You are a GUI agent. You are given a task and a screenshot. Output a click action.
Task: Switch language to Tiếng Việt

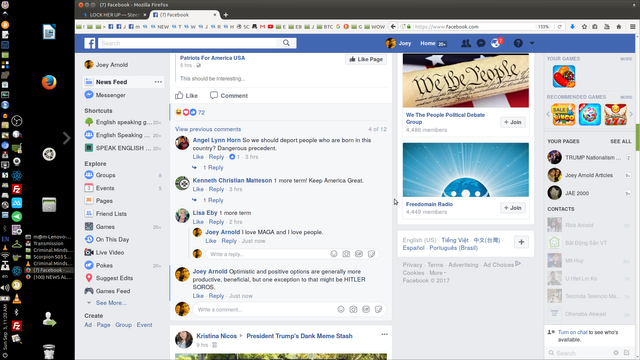455,240
